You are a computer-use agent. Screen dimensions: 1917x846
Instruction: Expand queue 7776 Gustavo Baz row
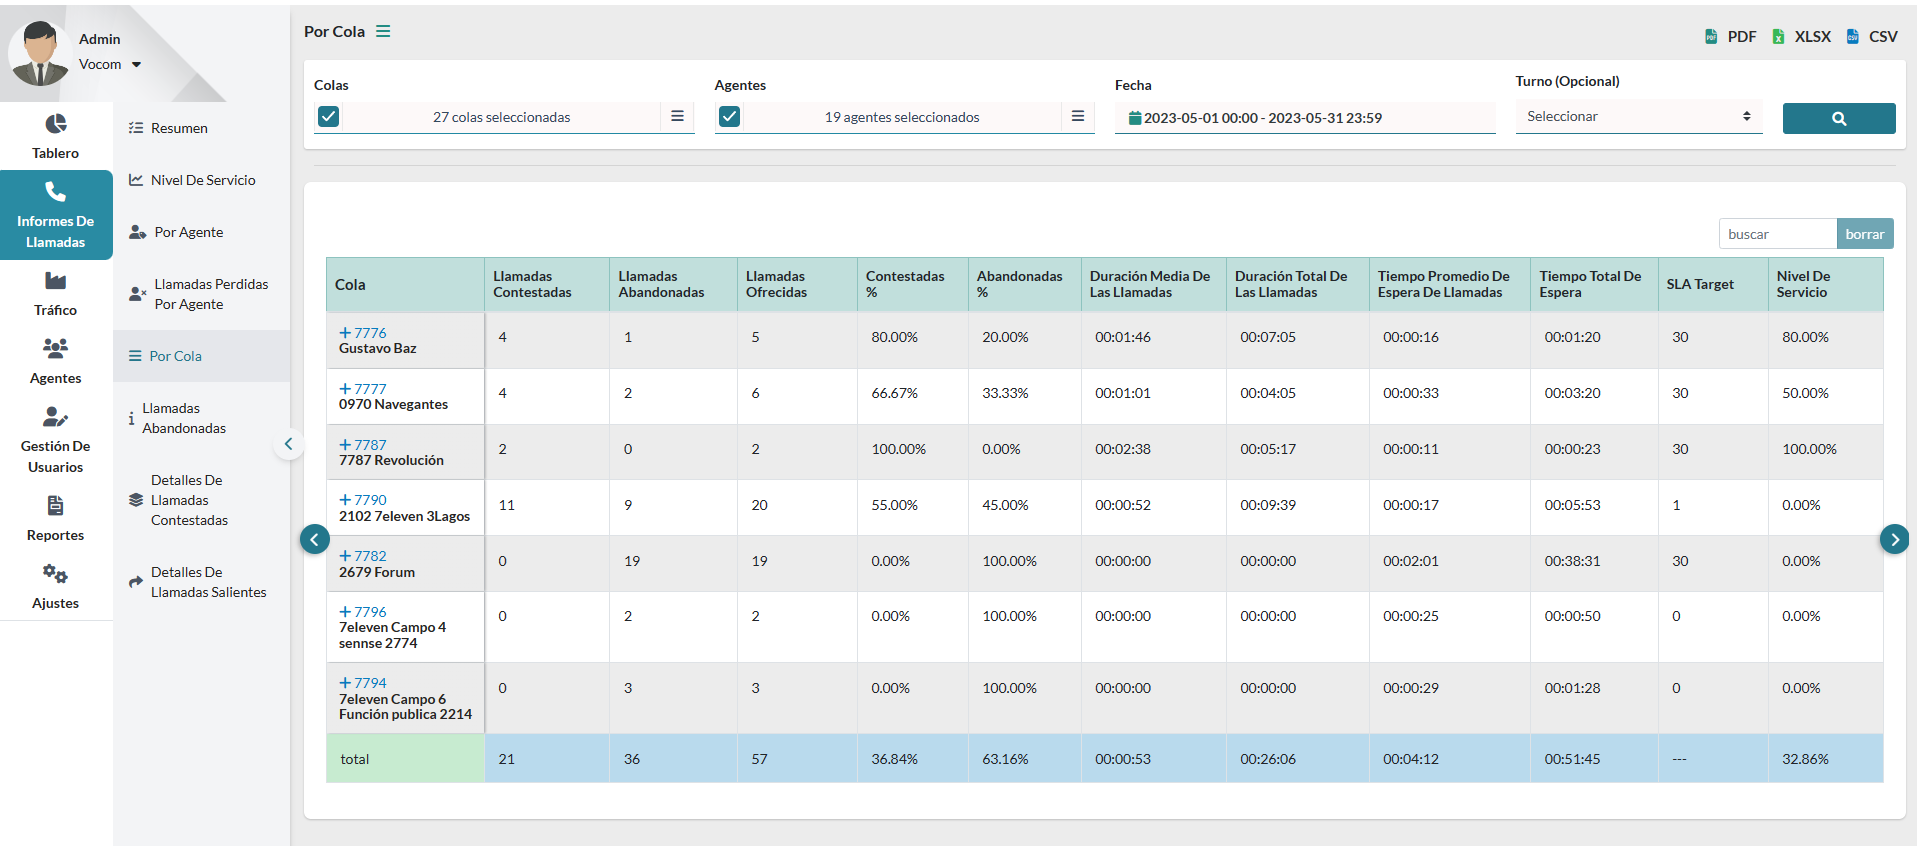point(345,333)
